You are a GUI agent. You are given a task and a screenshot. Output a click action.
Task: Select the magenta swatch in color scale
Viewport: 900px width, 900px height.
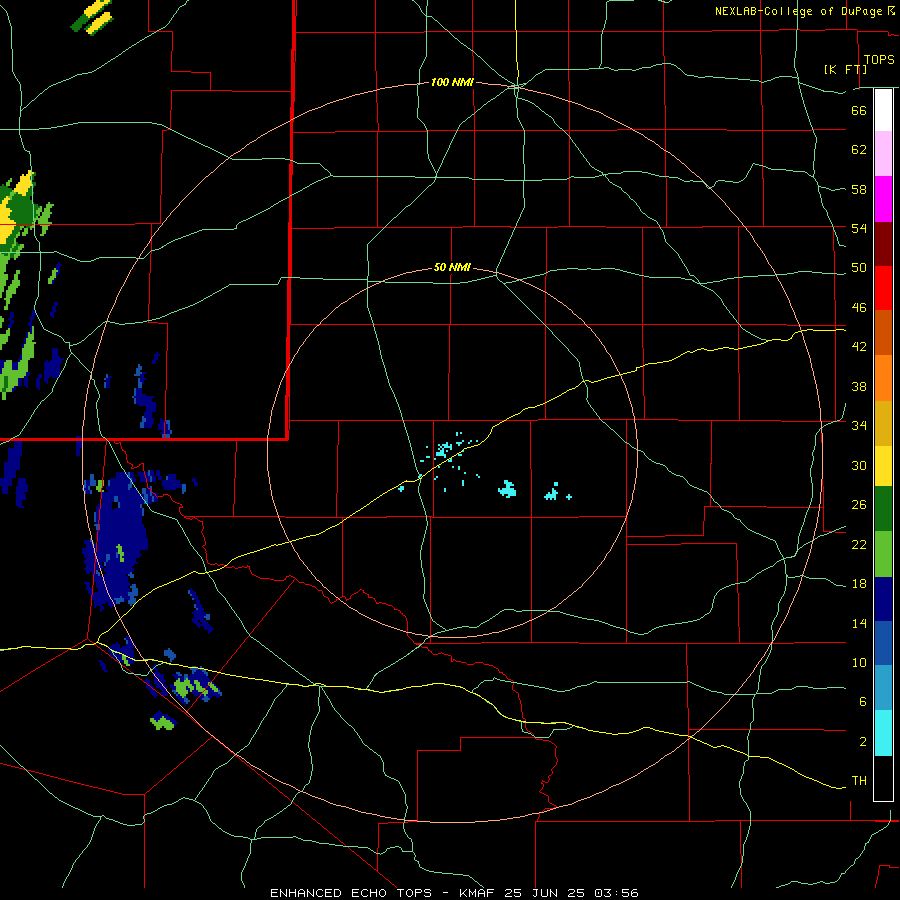tap(883, 199)
